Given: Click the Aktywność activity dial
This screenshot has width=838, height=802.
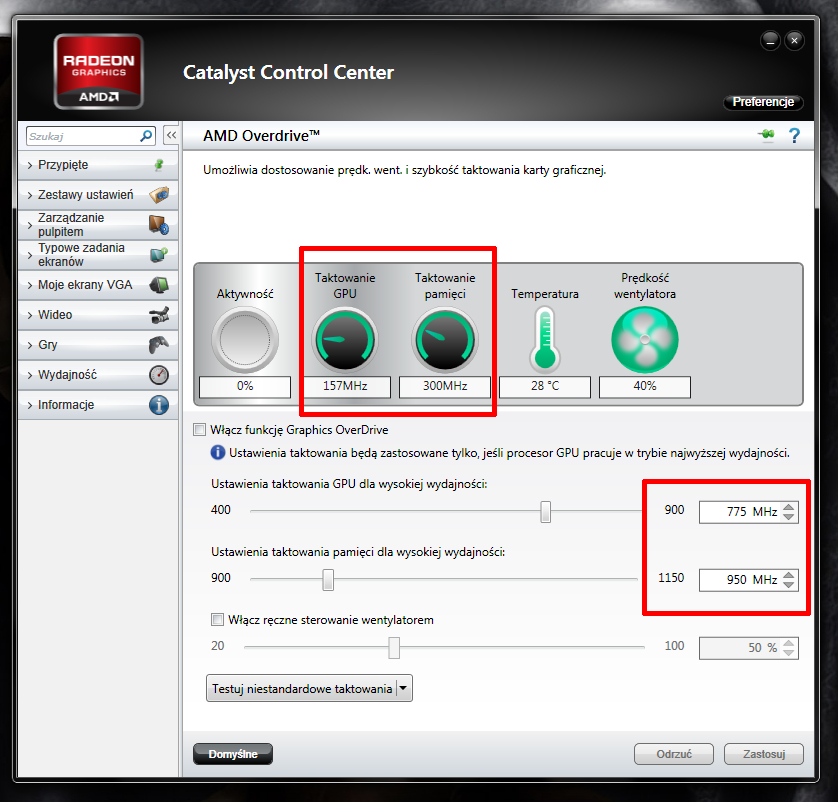Looking at the screenshot, I should [x=245, y=339].
